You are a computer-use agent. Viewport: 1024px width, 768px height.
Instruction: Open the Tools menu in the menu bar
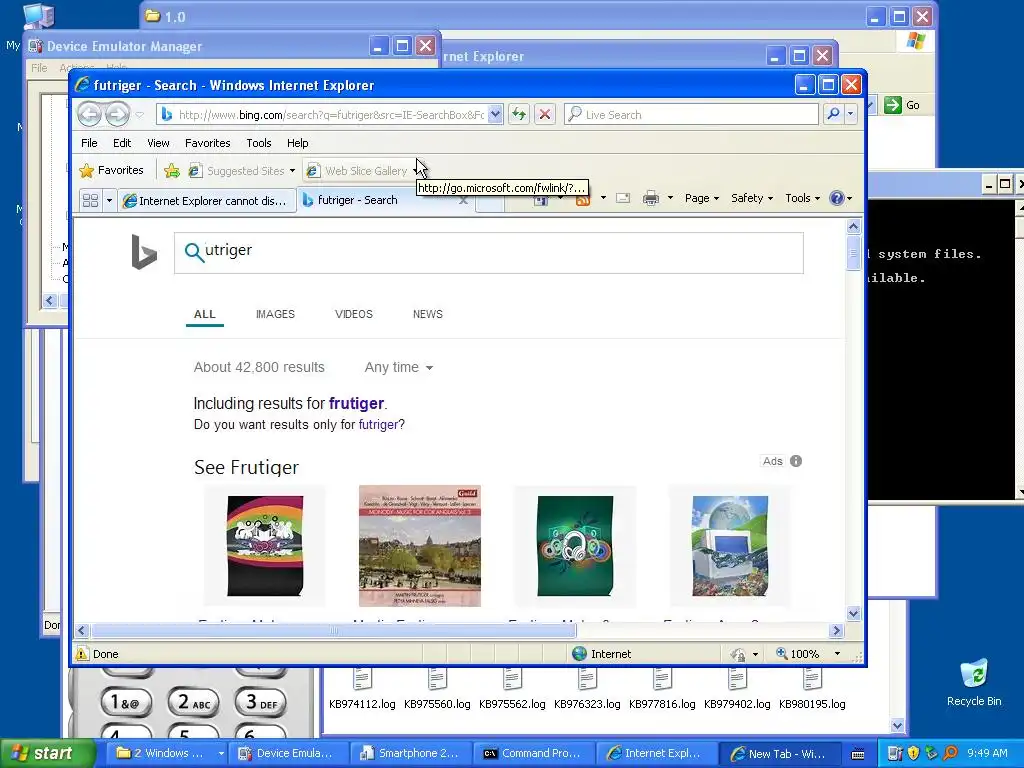tap(259, 143)
